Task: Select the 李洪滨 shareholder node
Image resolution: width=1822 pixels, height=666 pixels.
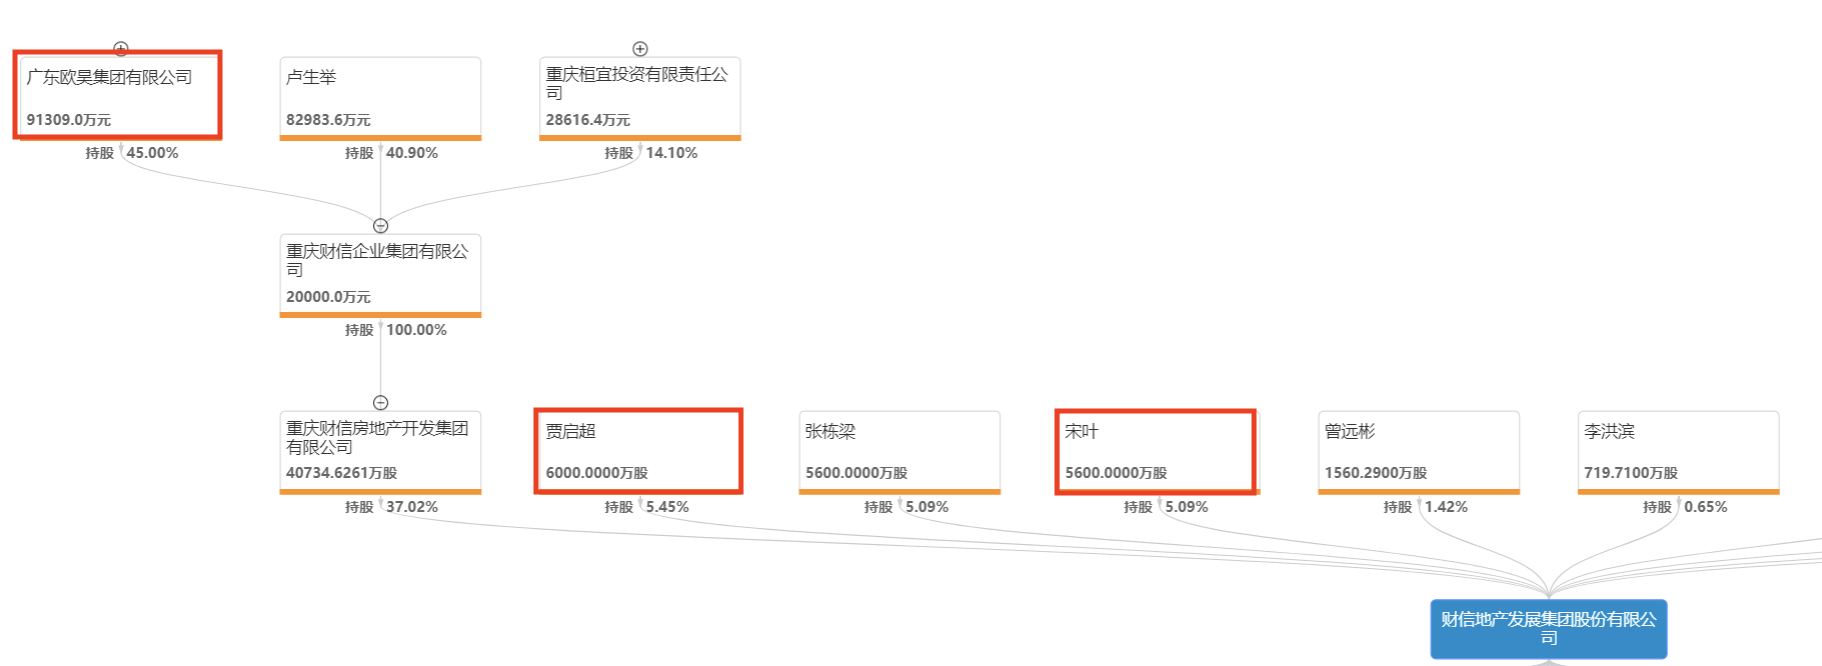Action: point(1678,451)
